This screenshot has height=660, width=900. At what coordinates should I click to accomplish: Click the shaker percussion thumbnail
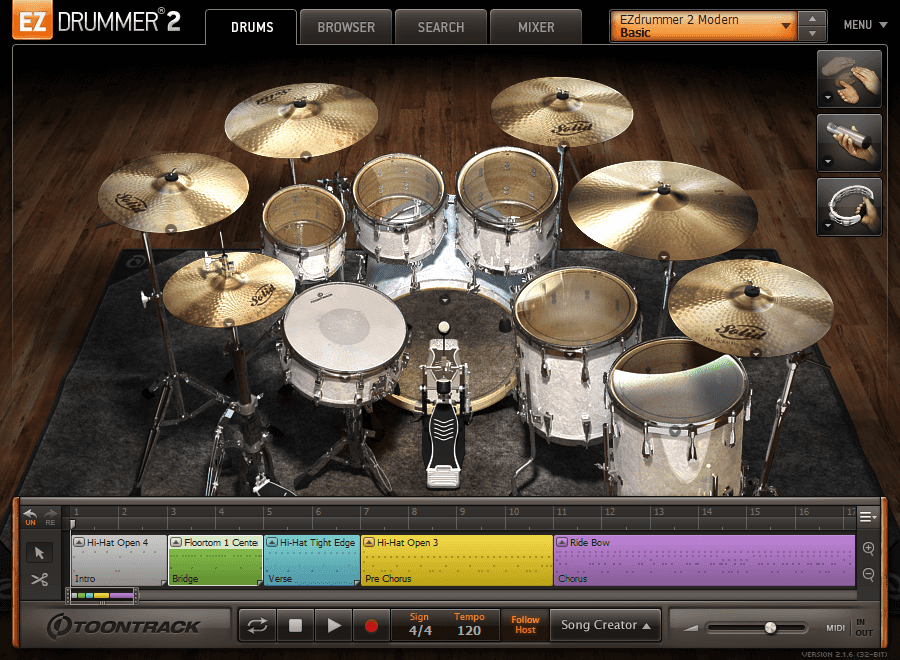849,142
